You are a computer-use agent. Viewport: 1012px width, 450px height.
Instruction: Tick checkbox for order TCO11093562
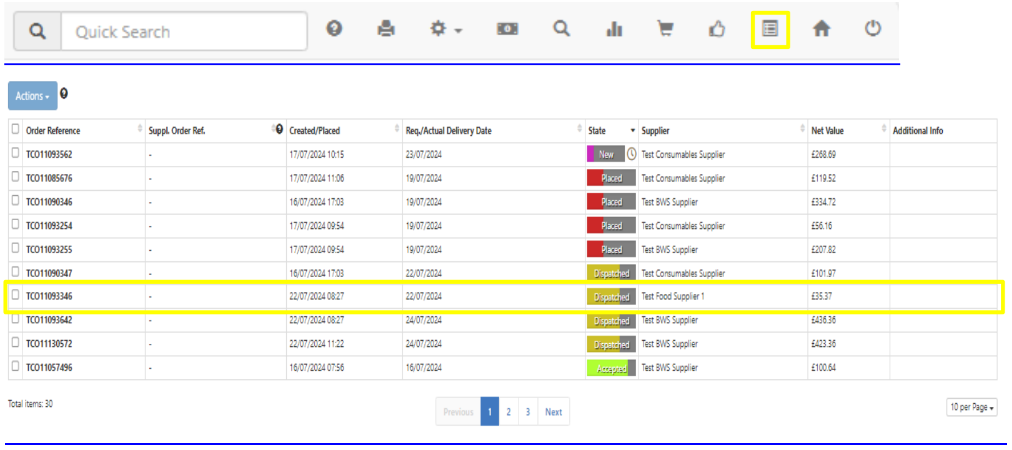[x=15, y=154]
